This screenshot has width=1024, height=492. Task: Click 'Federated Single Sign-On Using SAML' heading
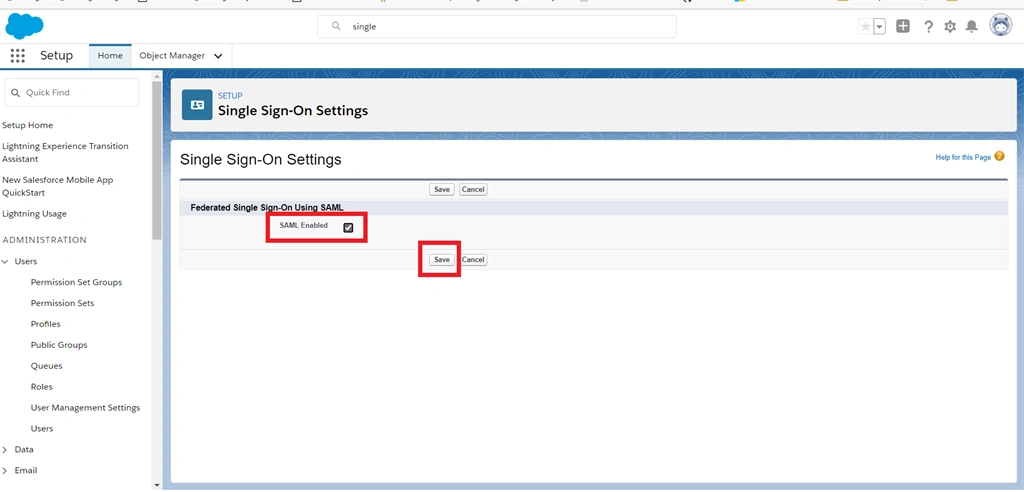click(266, 208)
